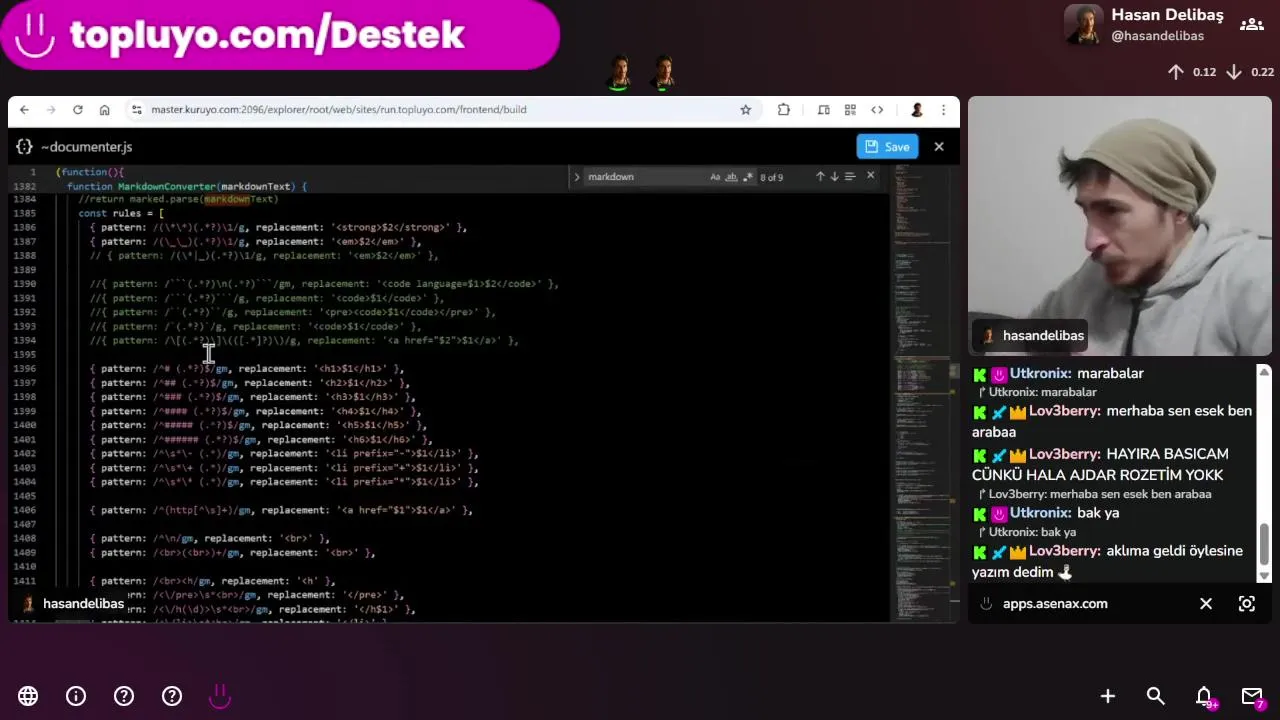Toggle find in selection option
This screenshot has height=720, width=1280.
tap(850, 177)
